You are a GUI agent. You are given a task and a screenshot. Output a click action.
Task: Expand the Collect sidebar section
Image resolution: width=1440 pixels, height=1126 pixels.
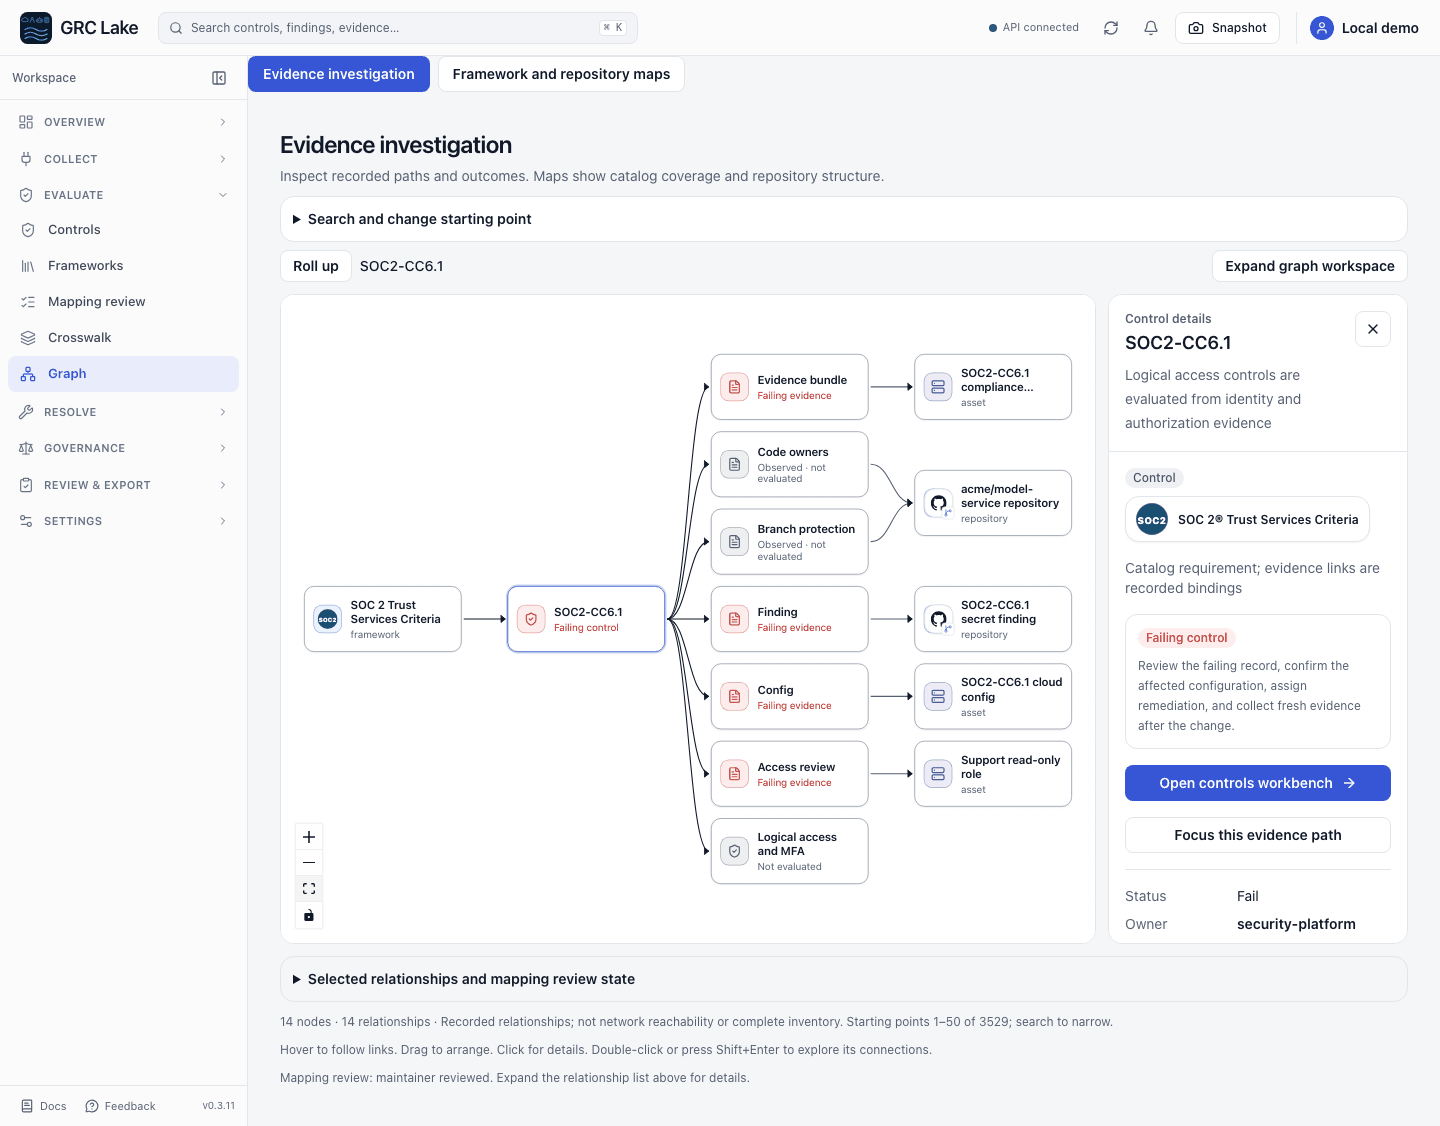pyautogui.click(x=123, y=159)
